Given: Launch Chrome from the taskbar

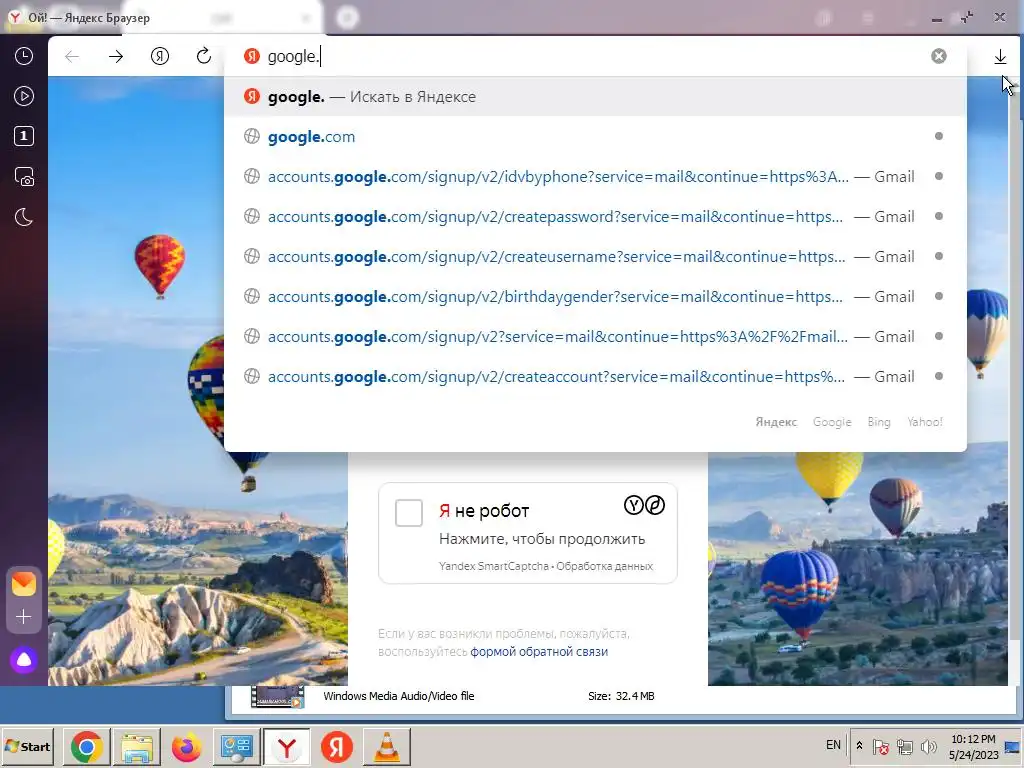Looking at the screenshot, I should [x=86, y=746].
